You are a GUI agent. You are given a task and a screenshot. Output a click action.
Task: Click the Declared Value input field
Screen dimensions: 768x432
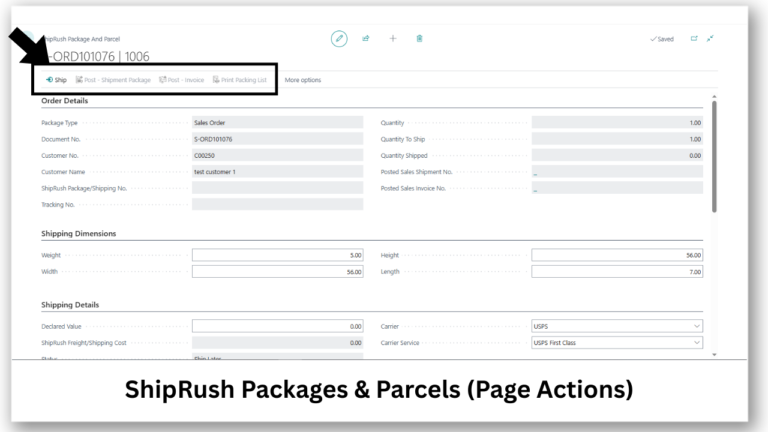click(278, 326)
